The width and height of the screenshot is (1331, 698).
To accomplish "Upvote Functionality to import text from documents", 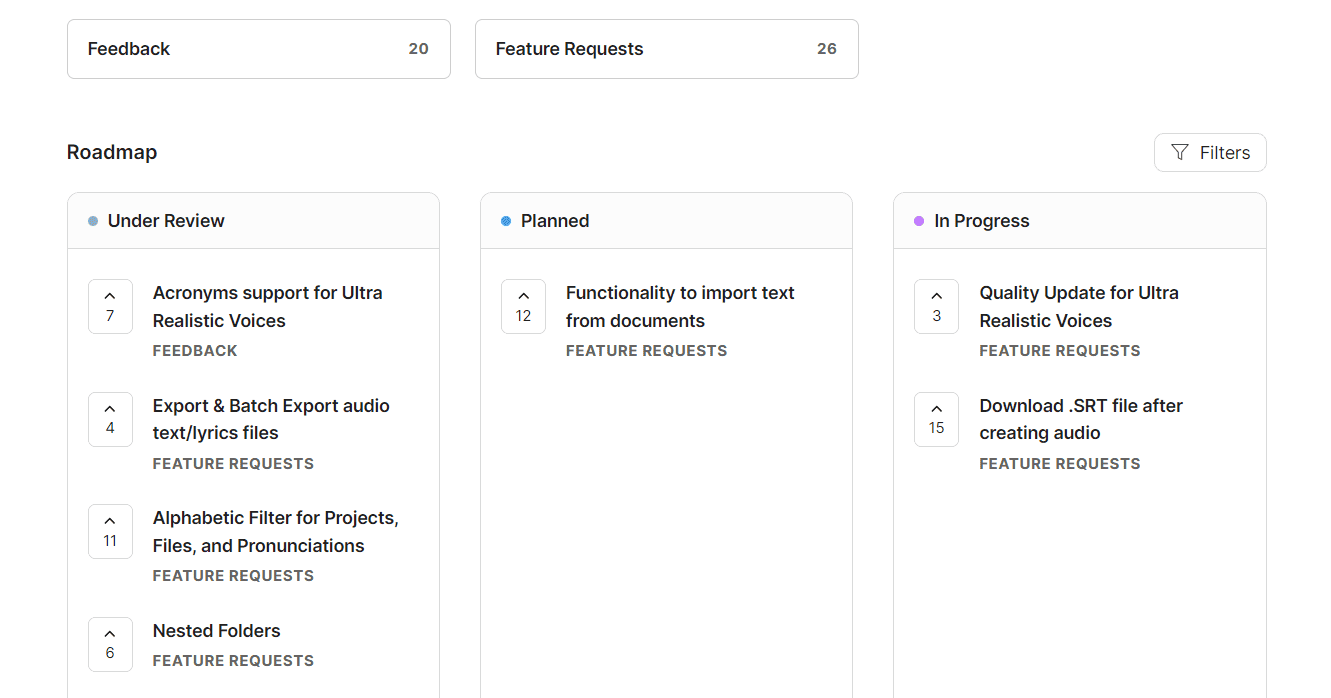I will pos(523,306).
